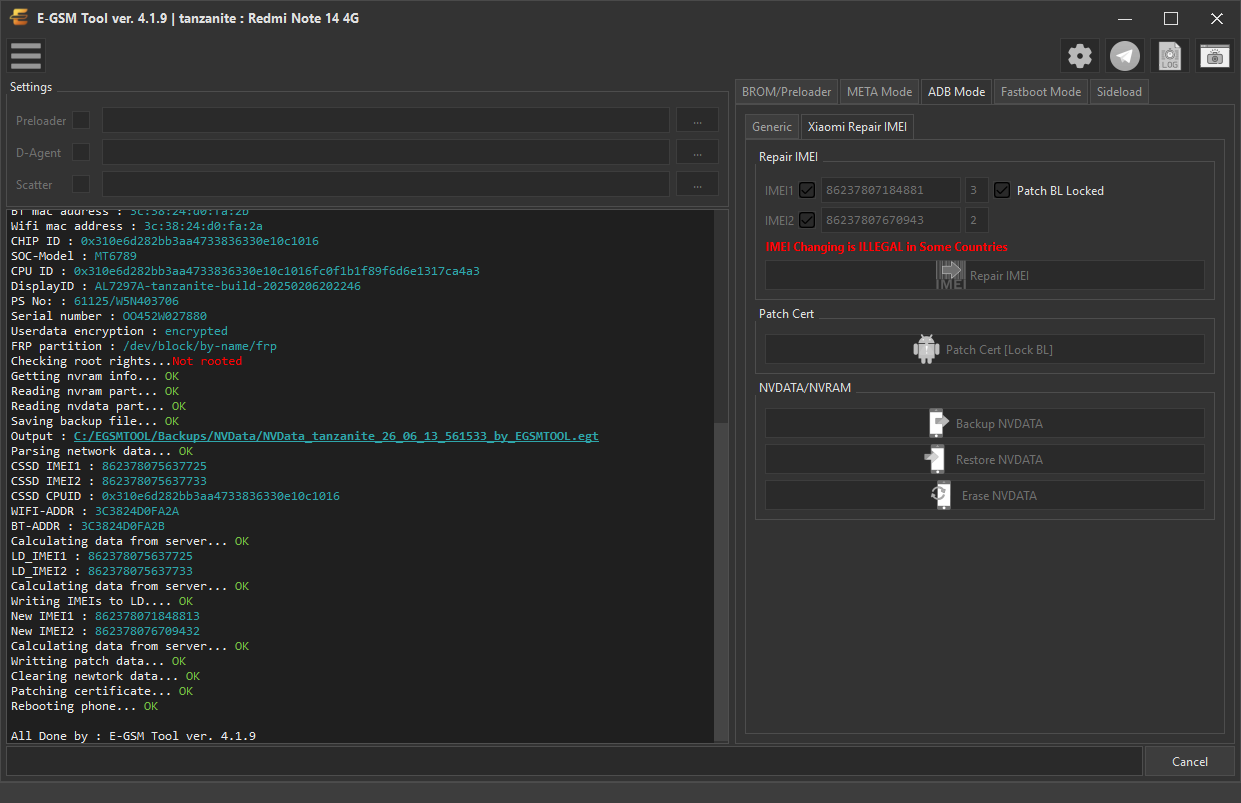Click the empty field left of Cancel
Viewport: 1241px width, 803px height.
574,761
